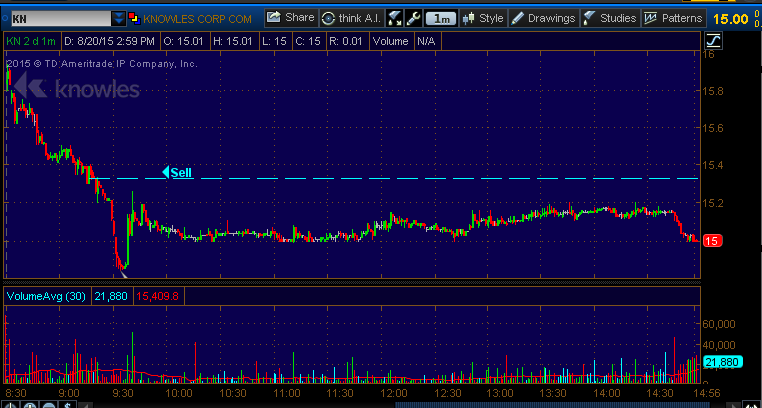Screen dimensions: 762x408
Task: Click the KN 2 d 1m chart label
Action: tap(31, 40)
